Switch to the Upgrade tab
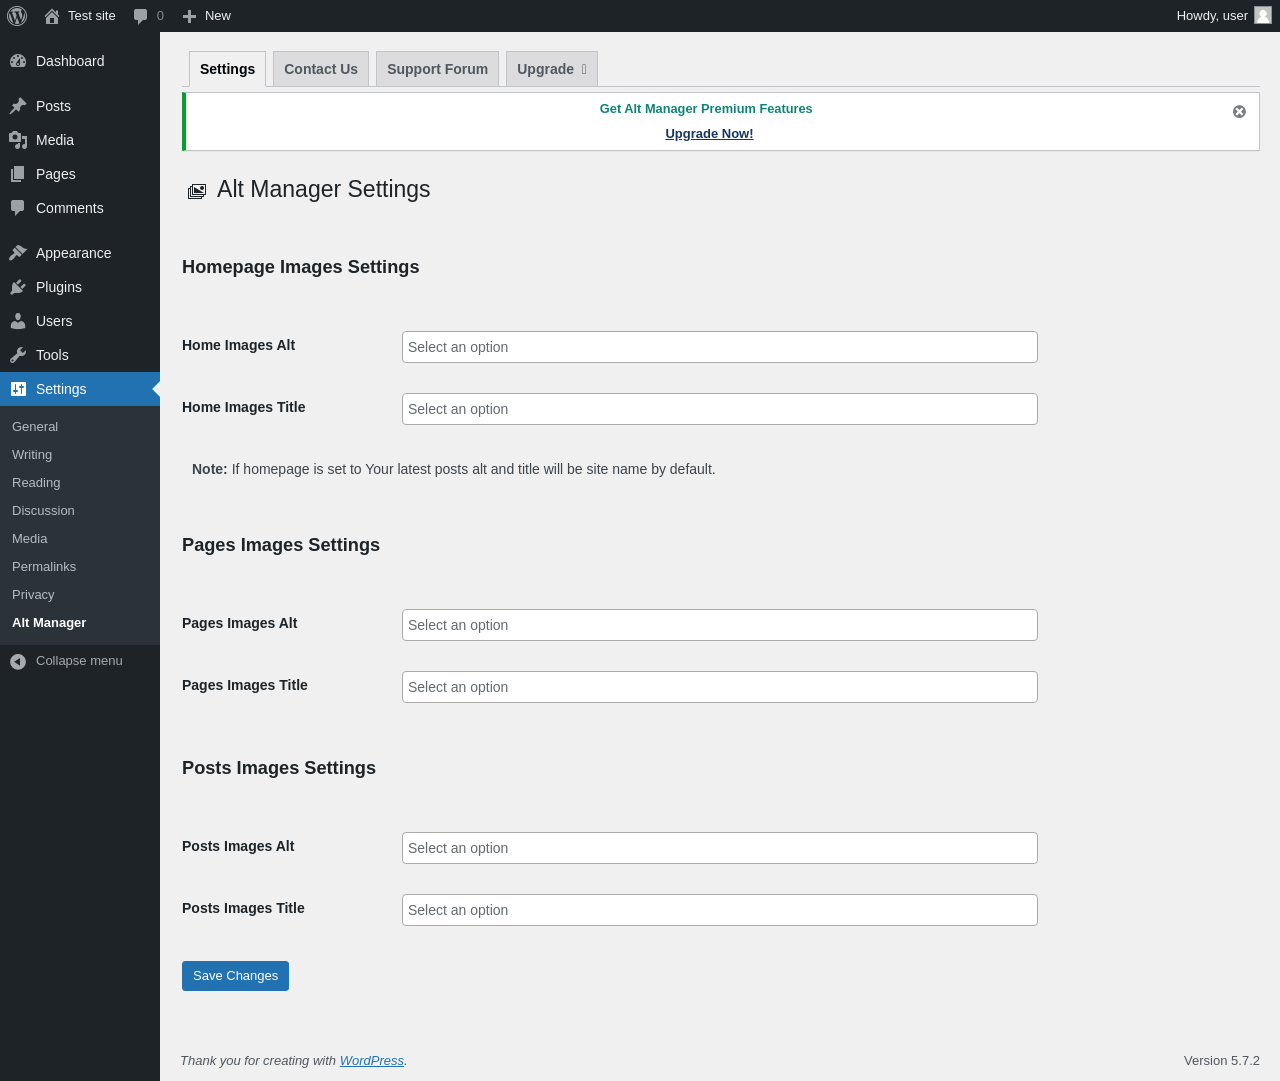Image resolution: width=1280 pixels, height=1081 pixels. coord(552,69)
